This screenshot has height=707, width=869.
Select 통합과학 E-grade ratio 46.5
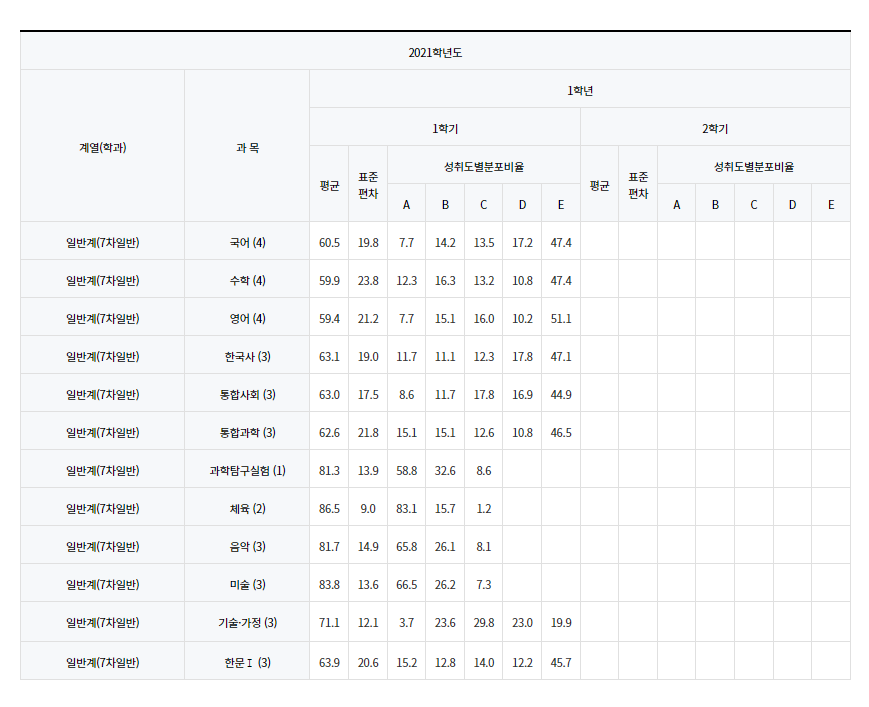(x=561, y=432)
